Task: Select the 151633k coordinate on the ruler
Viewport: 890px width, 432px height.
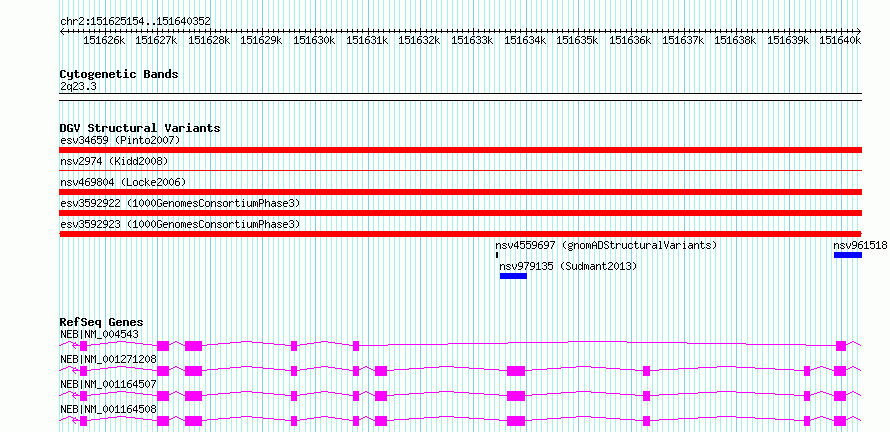Action: [472, 40]
